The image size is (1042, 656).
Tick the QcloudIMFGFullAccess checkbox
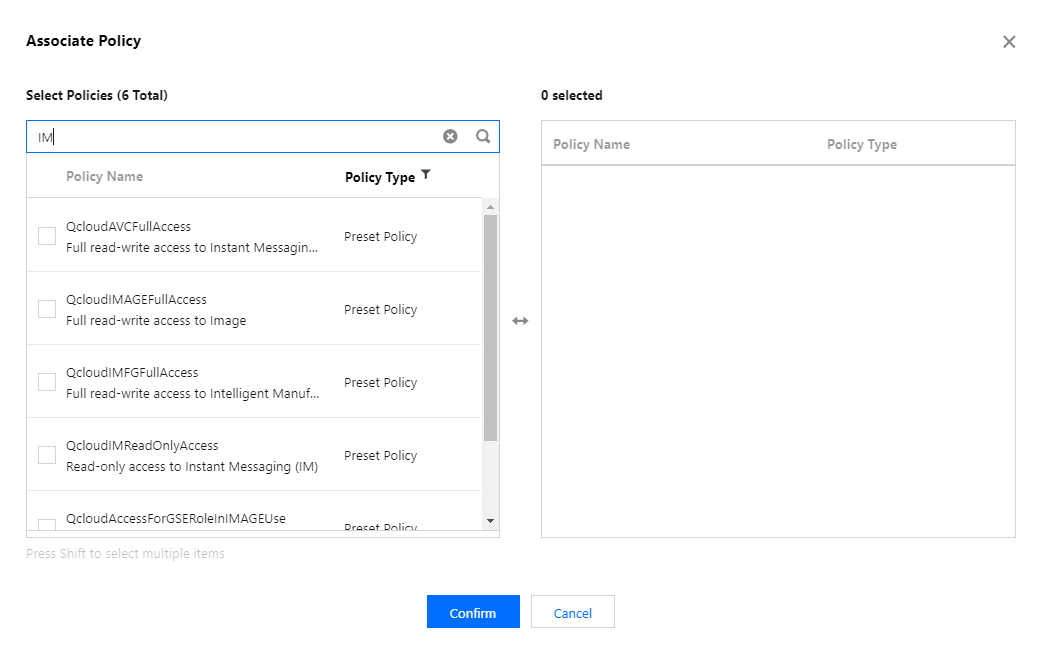[x=47, y=382]
